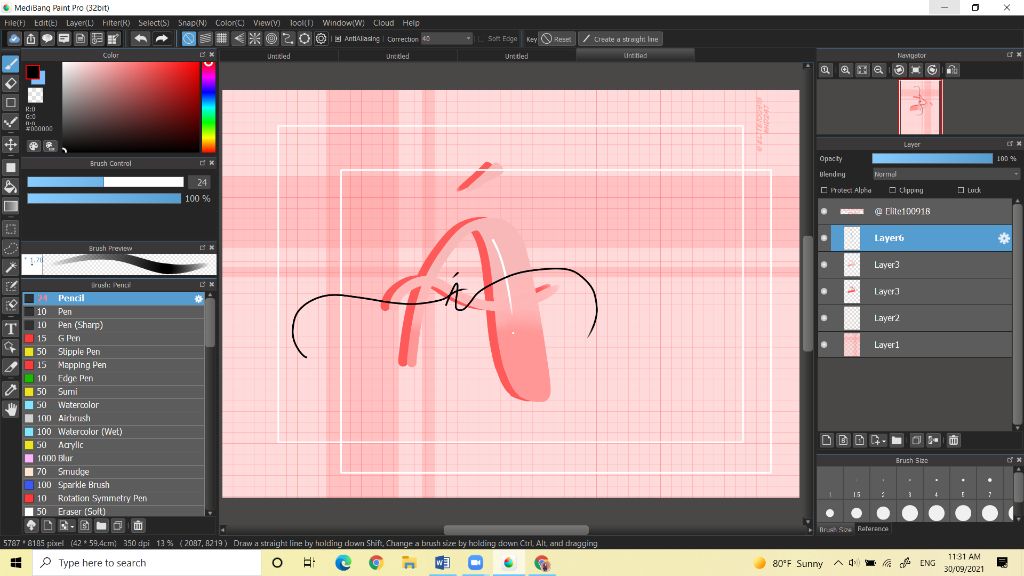Open the Layer menu
Viewport: 1024px width, 576px height.
pos(80,23)
